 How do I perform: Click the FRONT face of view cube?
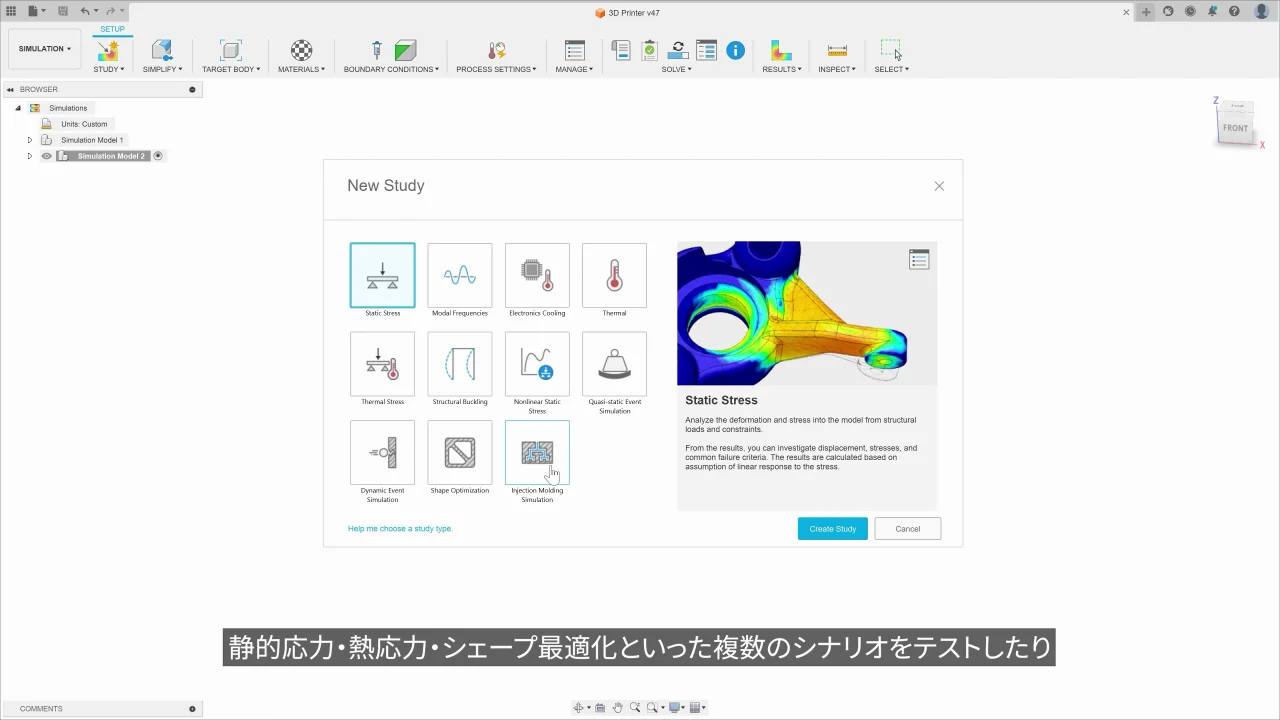1235,128
